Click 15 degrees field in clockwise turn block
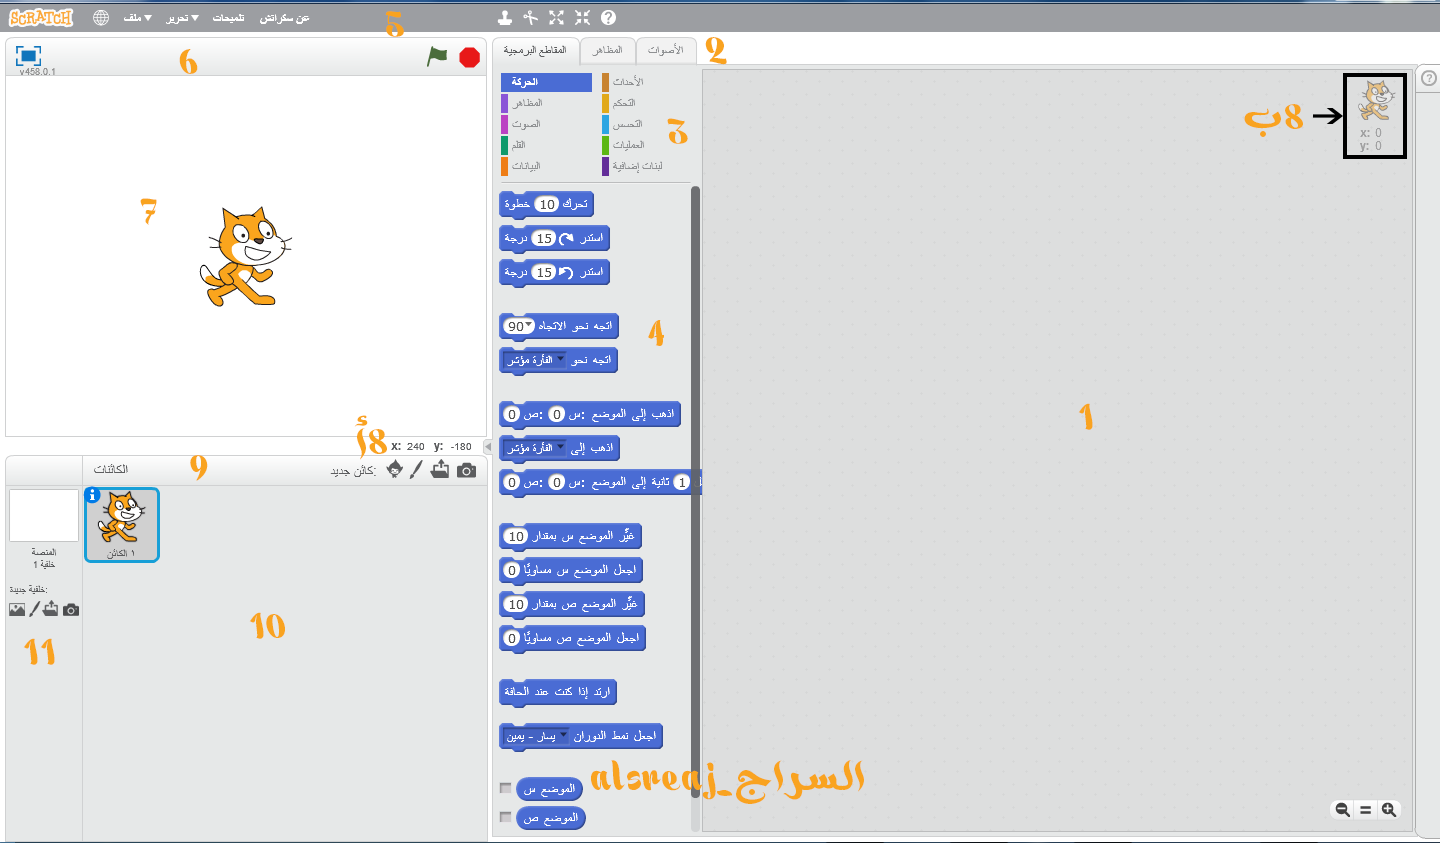The image size is (1452, 843). click(543, 238)
